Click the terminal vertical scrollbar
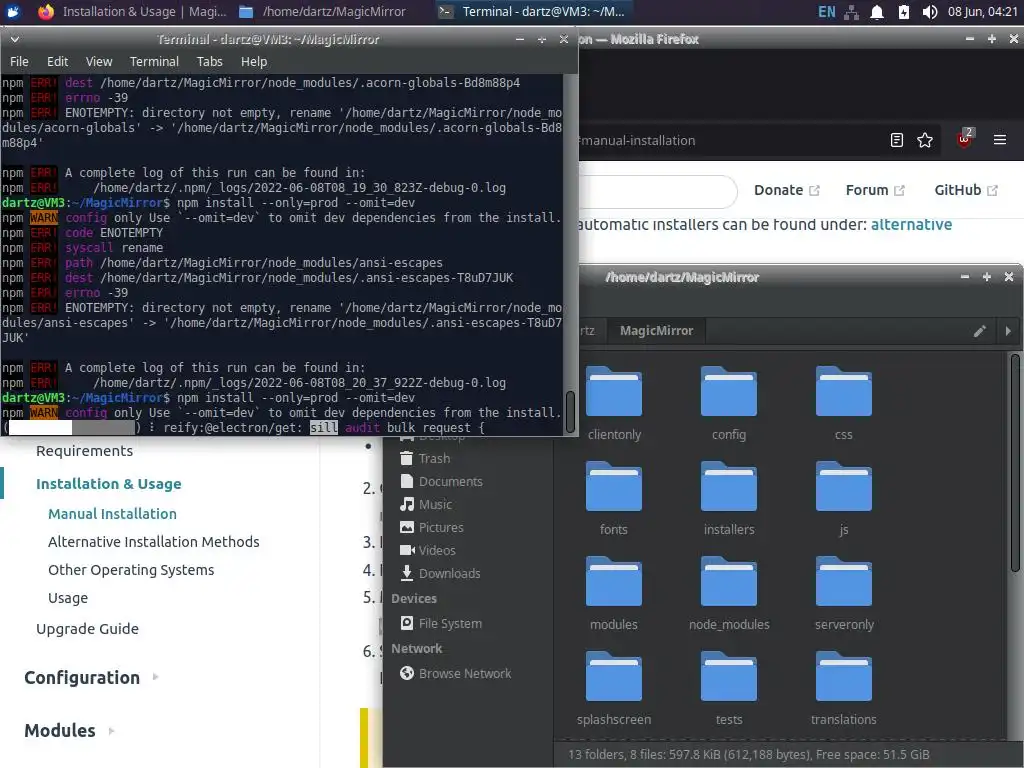Screen dimensions: 1024x768 (570, 411)
